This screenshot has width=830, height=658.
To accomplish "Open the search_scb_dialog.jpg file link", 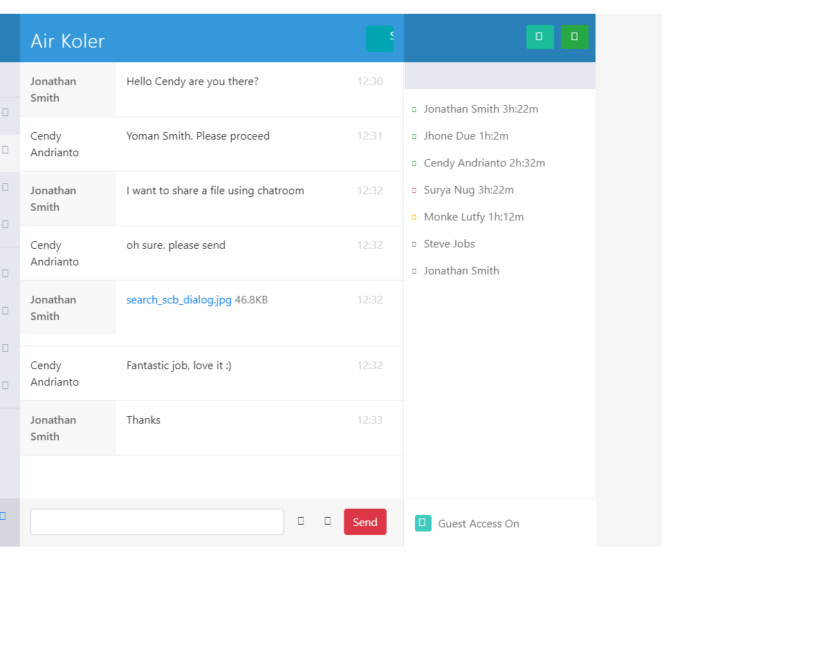I will 179,300.
